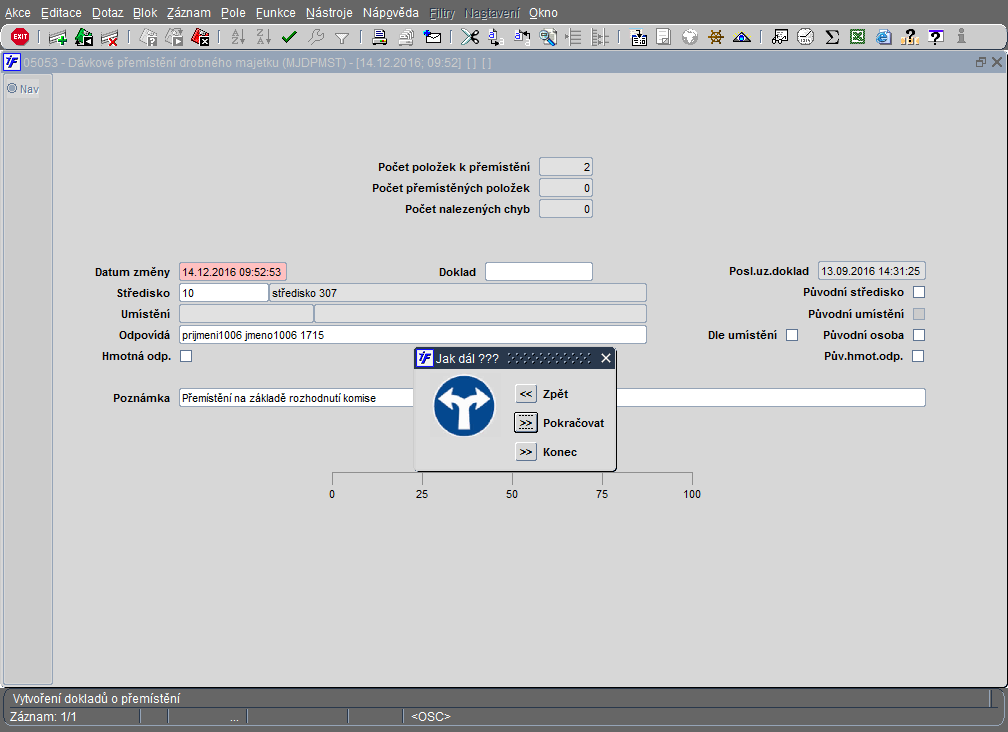Click the Internet Explorer browser icon
Viewport: 1008px width, 732px height.
tap(884, 37)
